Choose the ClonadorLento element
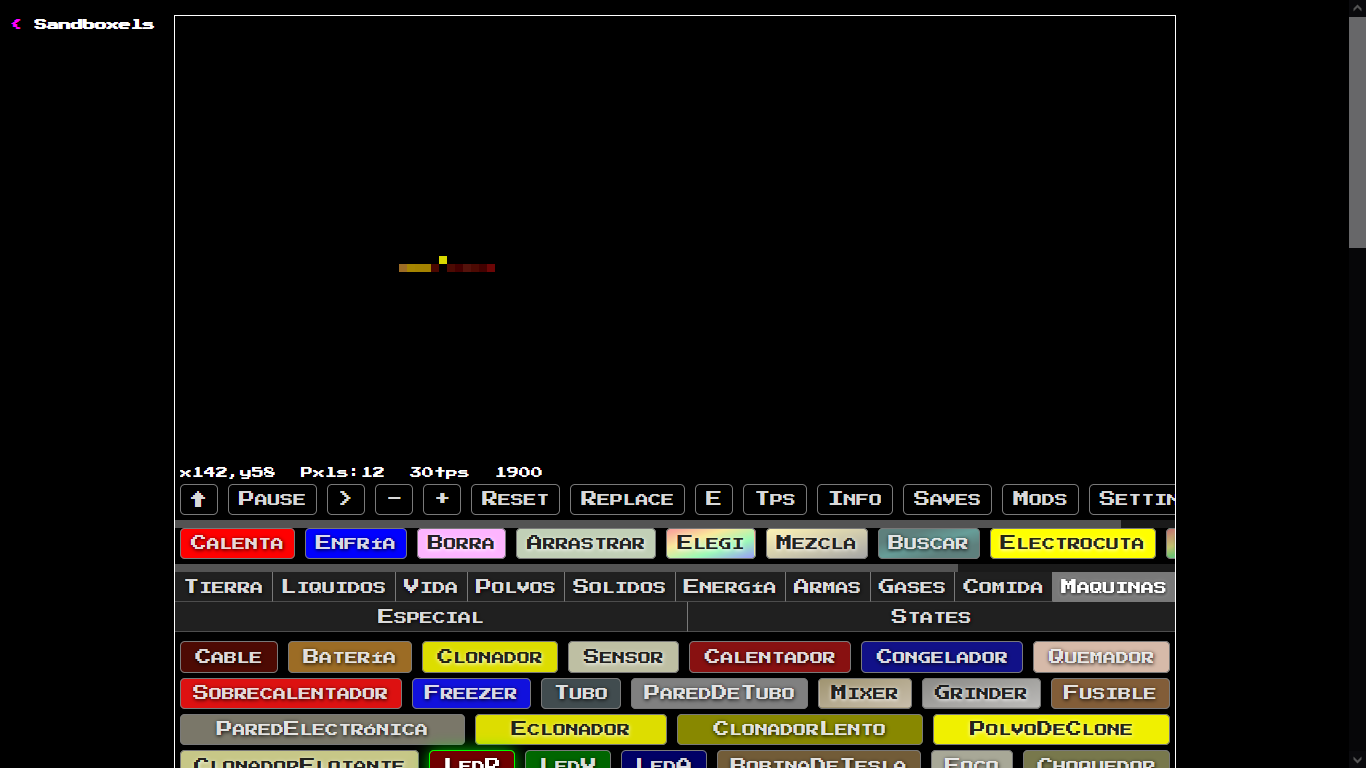Image resolution: width=1366 pixels, height=768 pixels. [800, 729]
